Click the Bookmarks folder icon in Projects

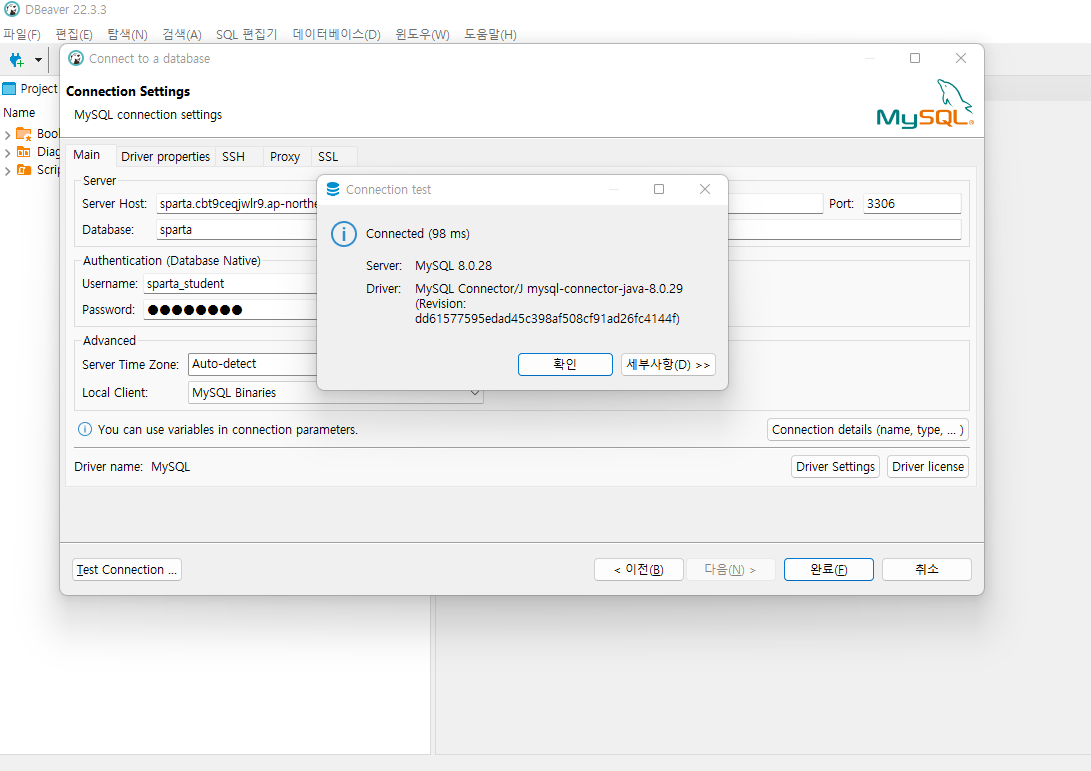(24, 134)
